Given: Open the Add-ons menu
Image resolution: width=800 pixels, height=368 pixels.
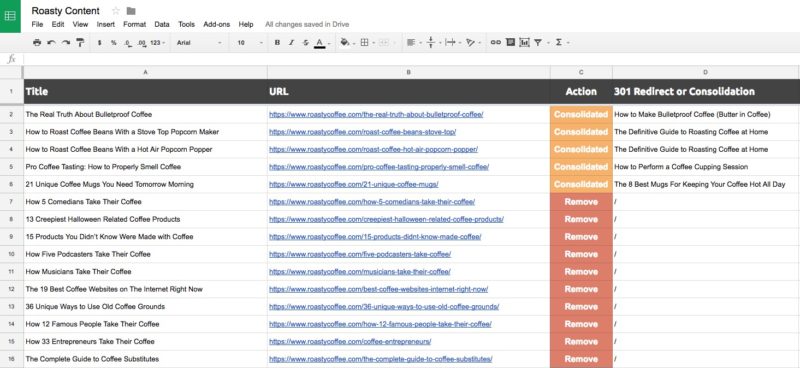Looking at the screenshot, I should coord(217,24).
